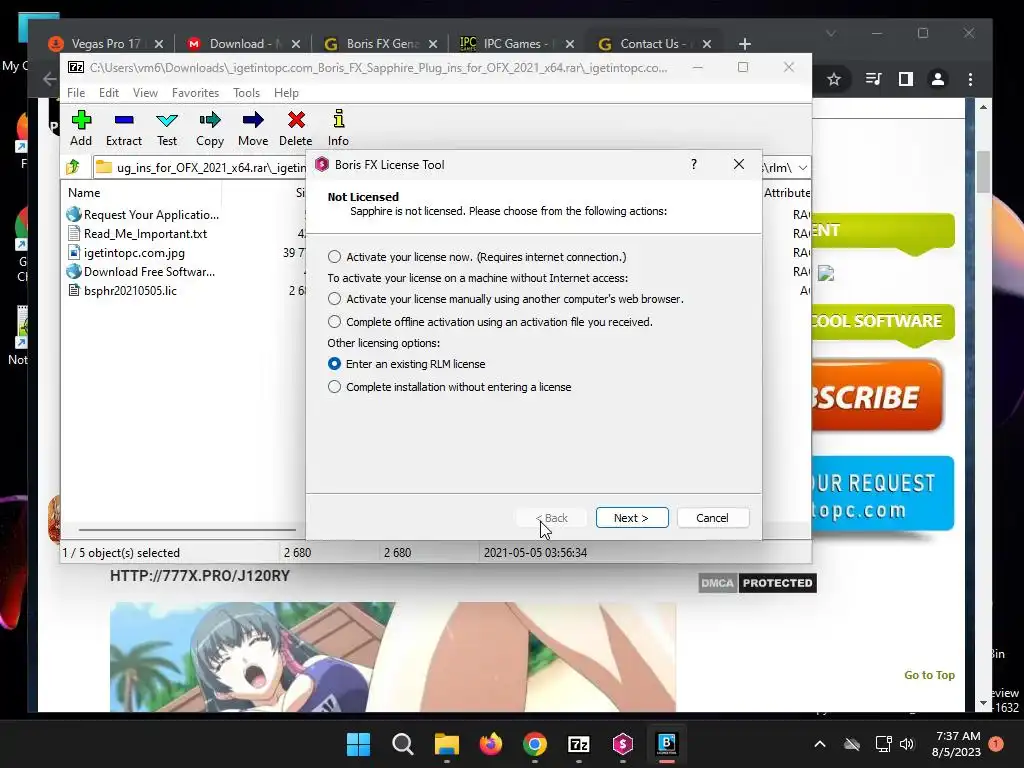Select file bsphr20210505.lic
This screenshot has height=768, width=1024.
(x=130, y=291)
